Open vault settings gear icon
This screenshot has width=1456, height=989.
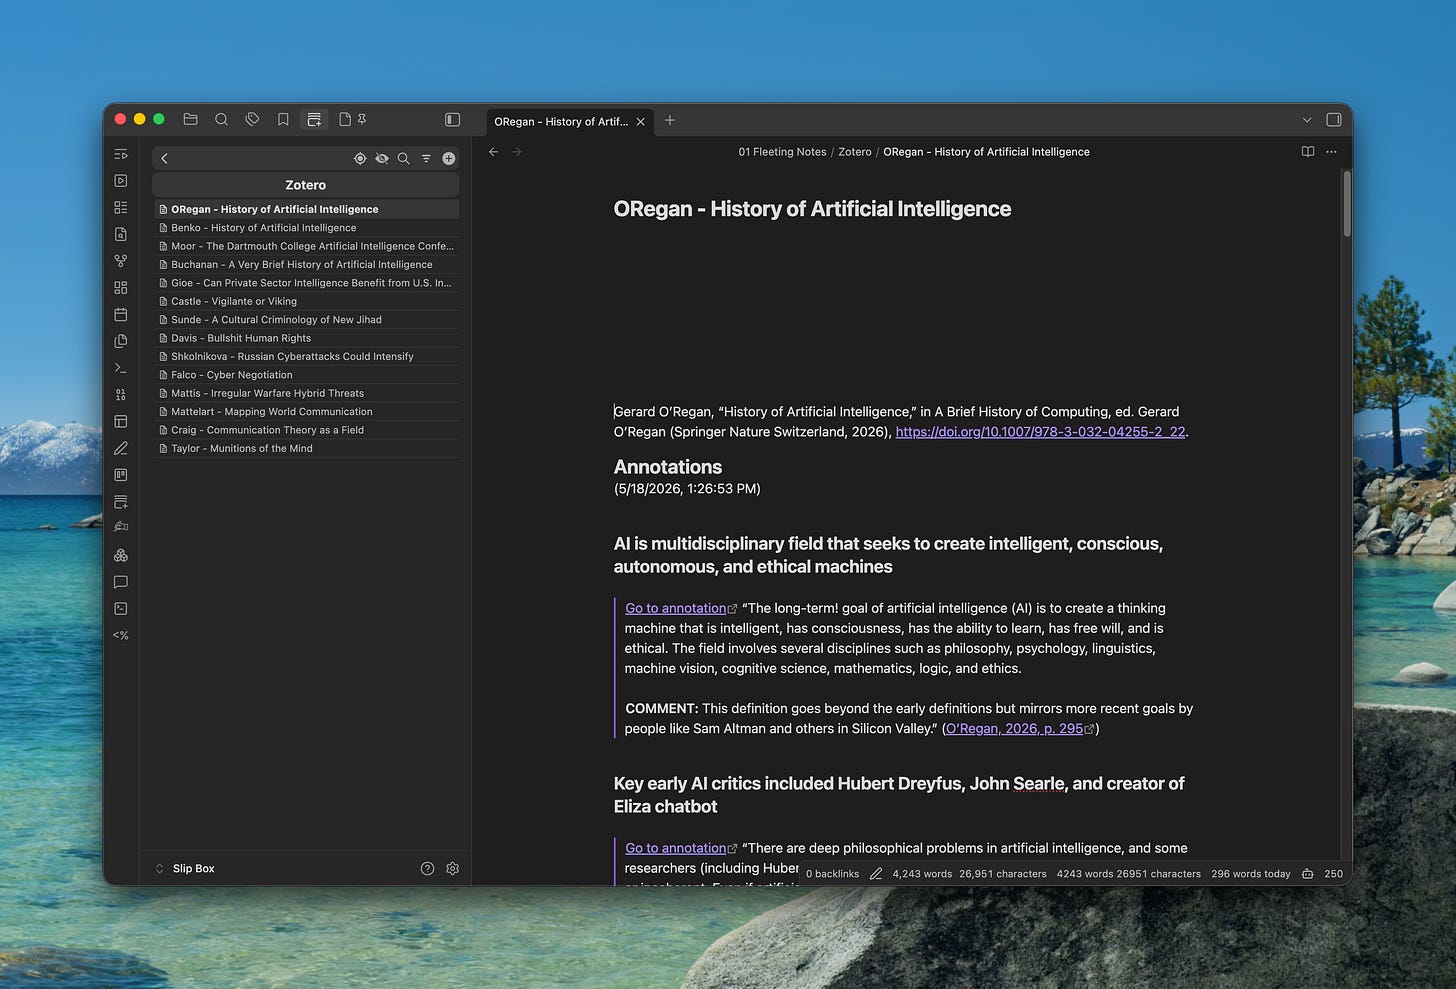[x=452, y=869]
